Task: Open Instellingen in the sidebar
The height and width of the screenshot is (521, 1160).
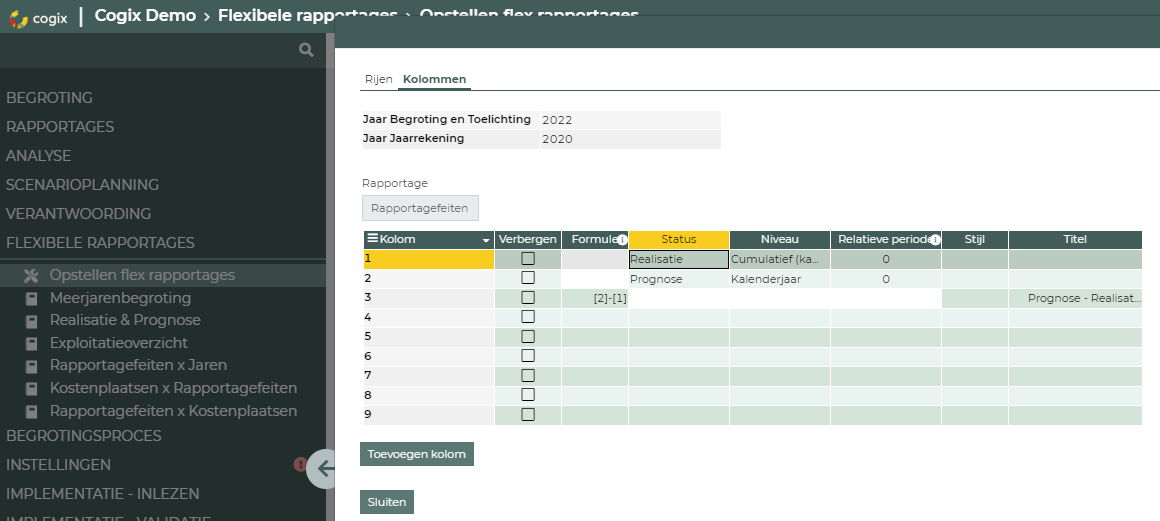Action: [x=58, y=465]
